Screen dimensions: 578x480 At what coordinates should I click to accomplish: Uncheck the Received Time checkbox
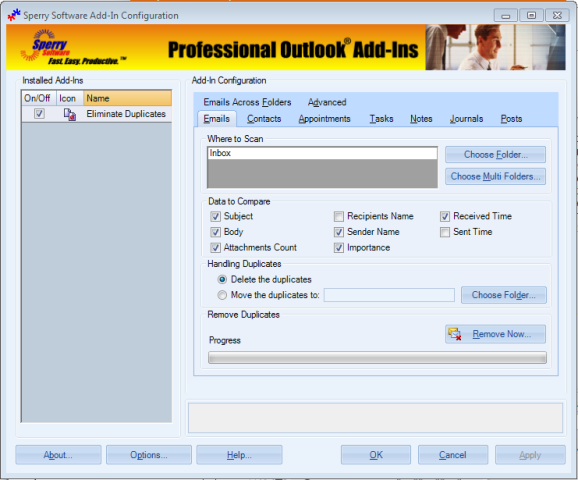pyautogui.click(x=445, y=216)
